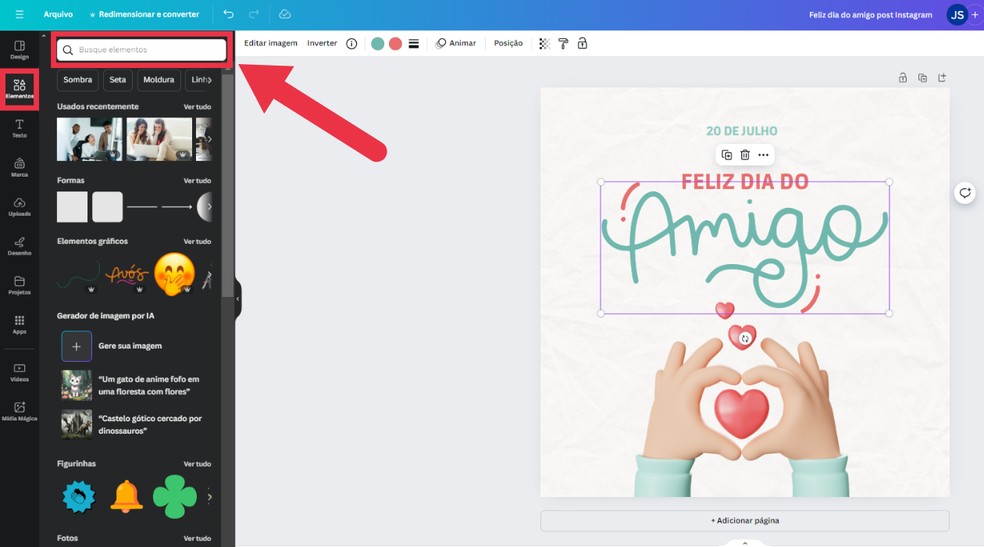Open the Posição panel

pyautogui.click(x=508, y=43)
